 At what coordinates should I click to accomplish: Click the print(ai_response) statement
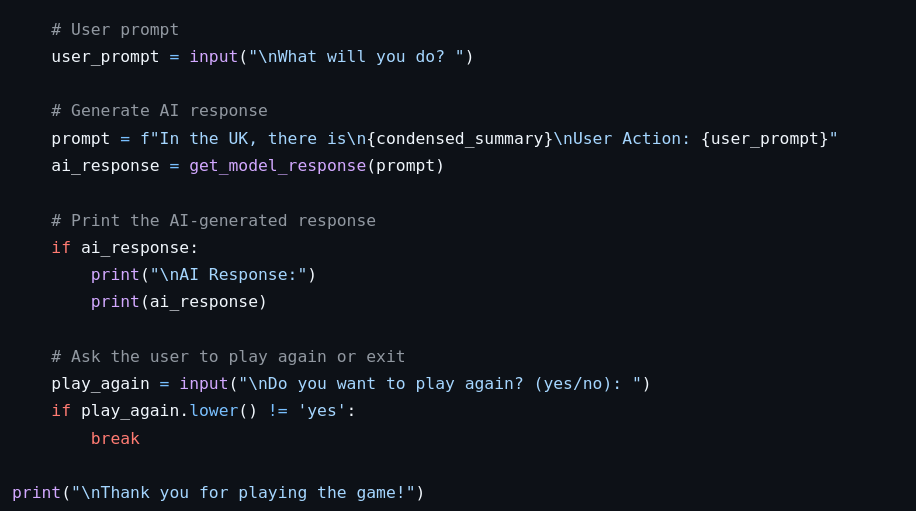click(x=178, y=302)
